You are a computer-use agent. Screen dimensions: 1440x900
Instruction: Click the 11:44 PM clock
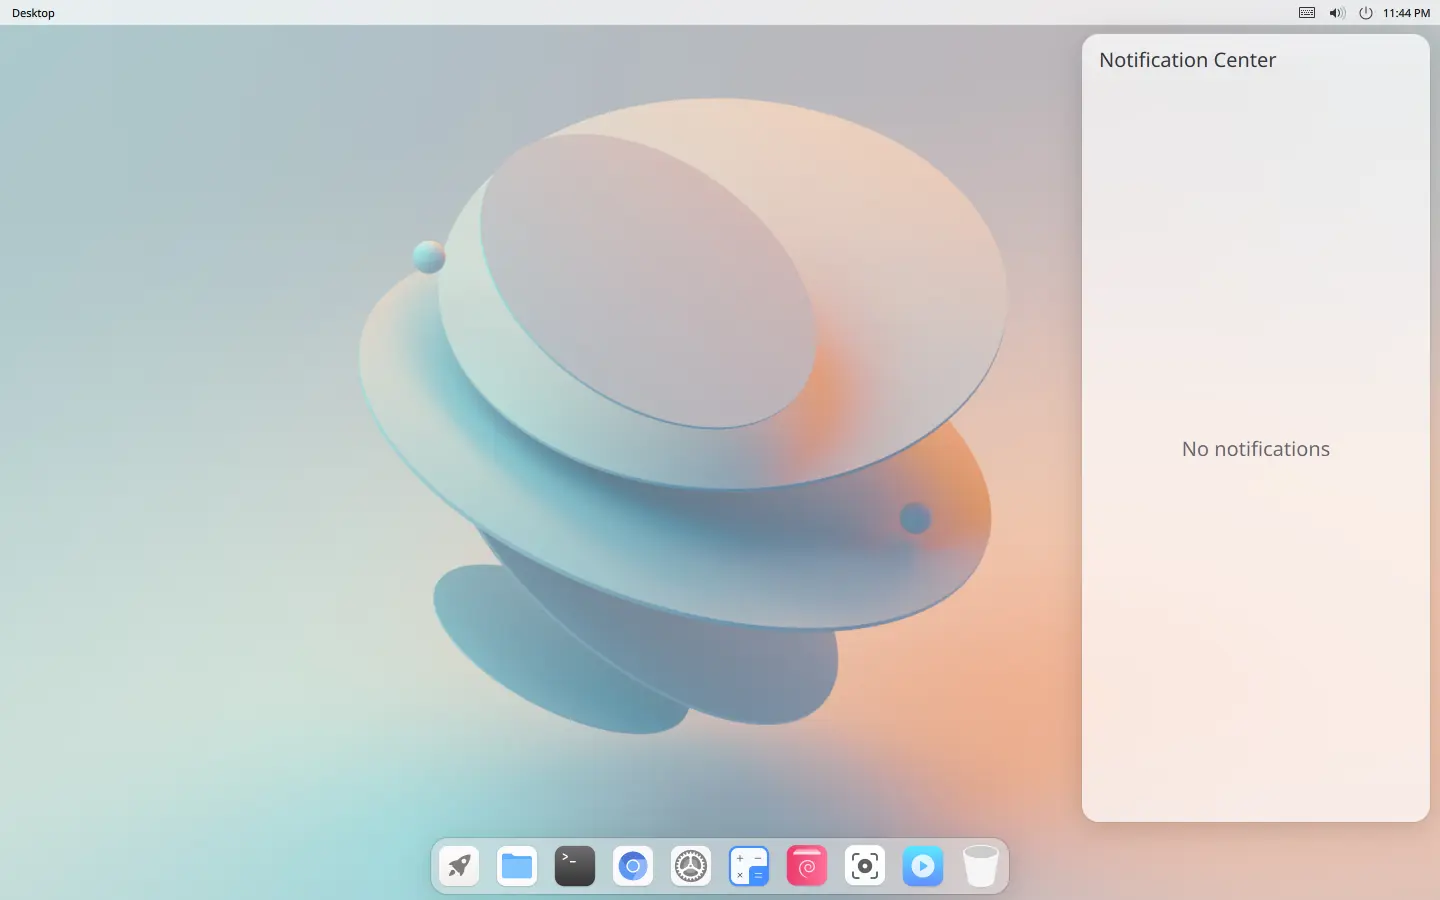pos(1406,13)
